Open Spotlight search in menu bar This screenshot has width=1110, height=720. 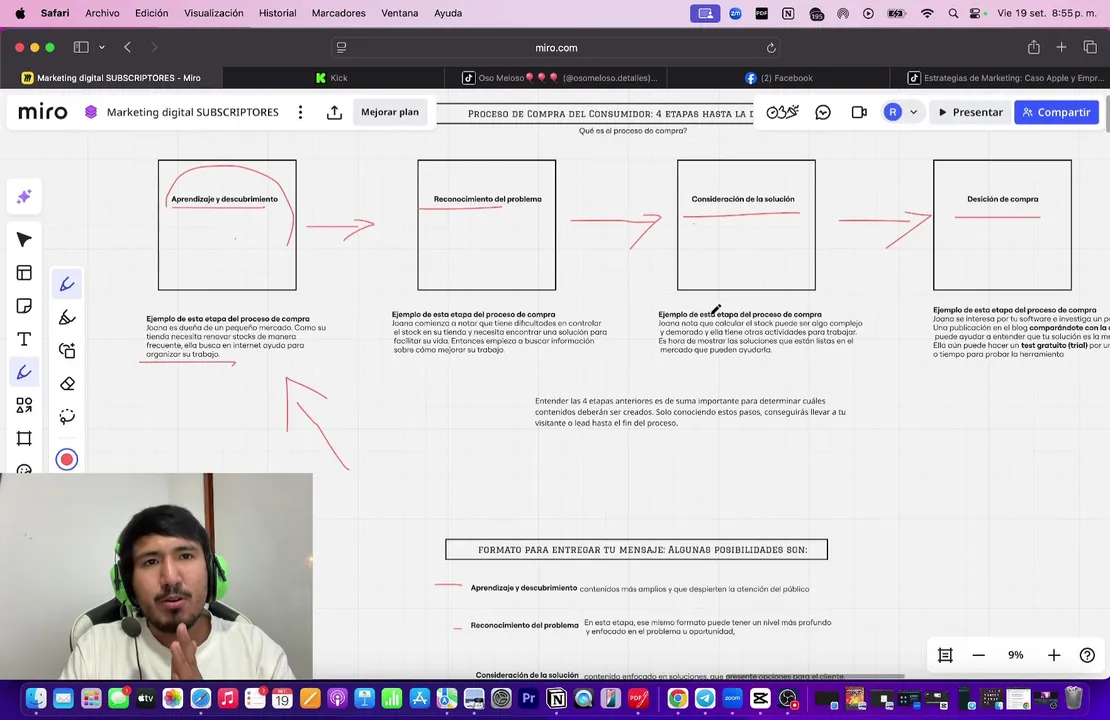[953, 13]
